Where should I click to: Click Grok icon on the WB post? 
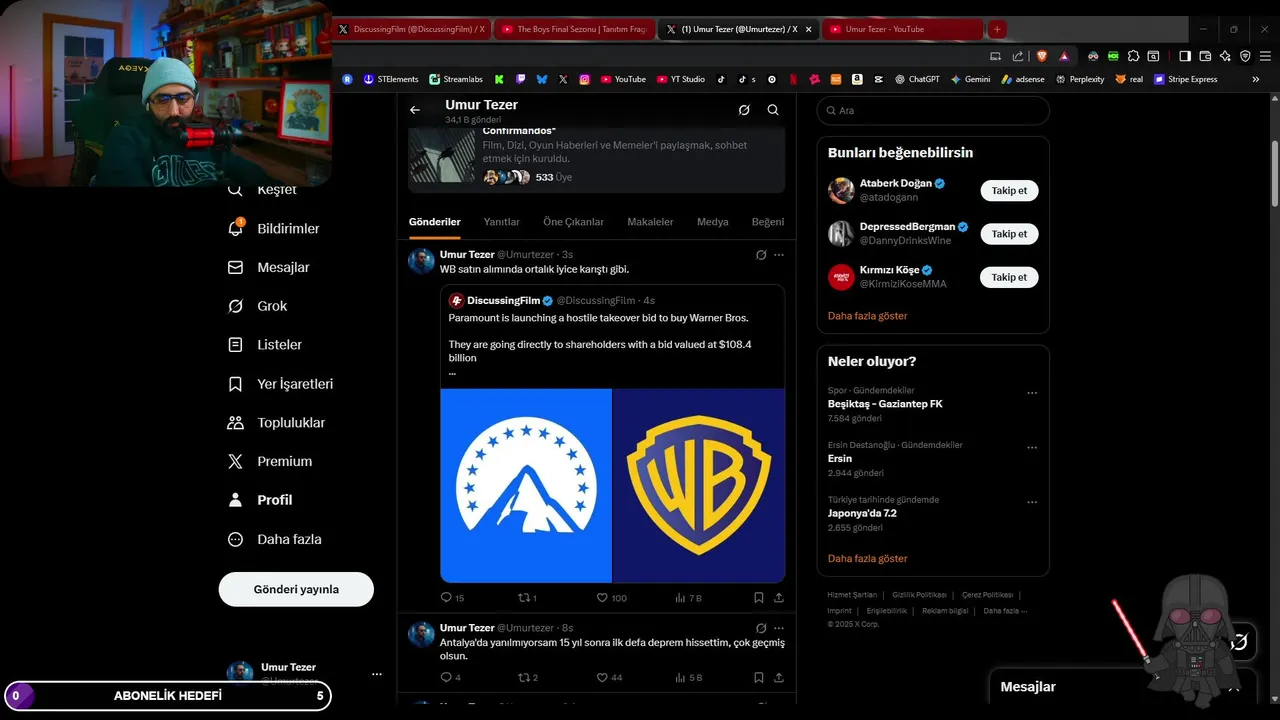pyautogui.click(x=761, y=255)
